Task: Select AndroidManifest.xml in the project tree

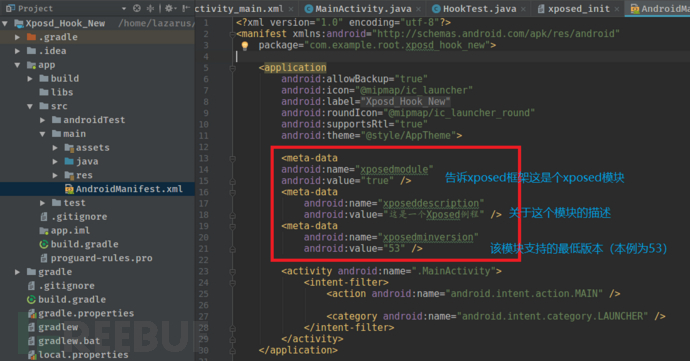Action: [x=129, y=189]
